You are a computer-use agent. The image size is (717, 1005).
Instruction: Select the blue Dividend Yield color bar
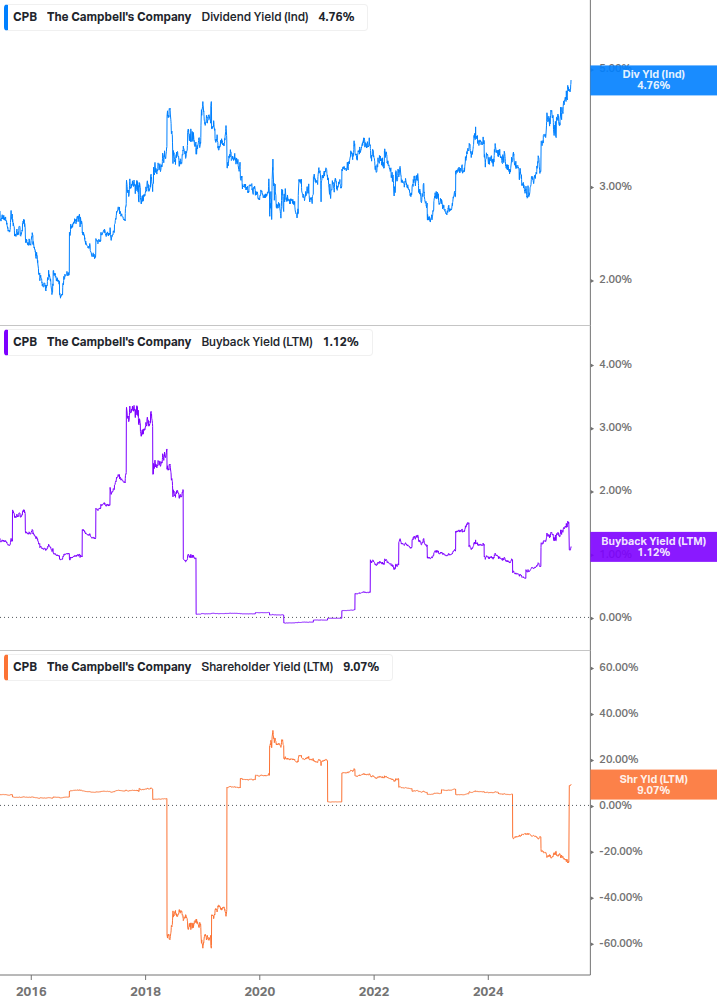(x=6, y=17)
